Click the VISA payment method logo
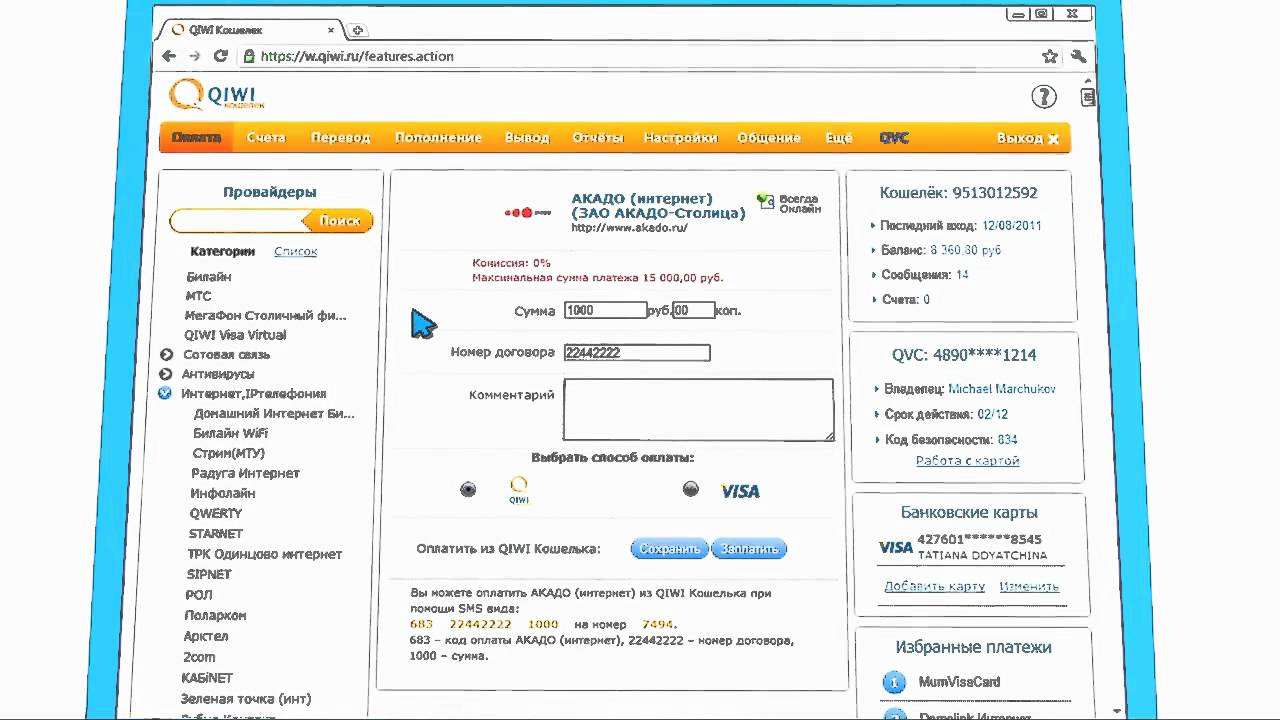 [x=740, y=491]
